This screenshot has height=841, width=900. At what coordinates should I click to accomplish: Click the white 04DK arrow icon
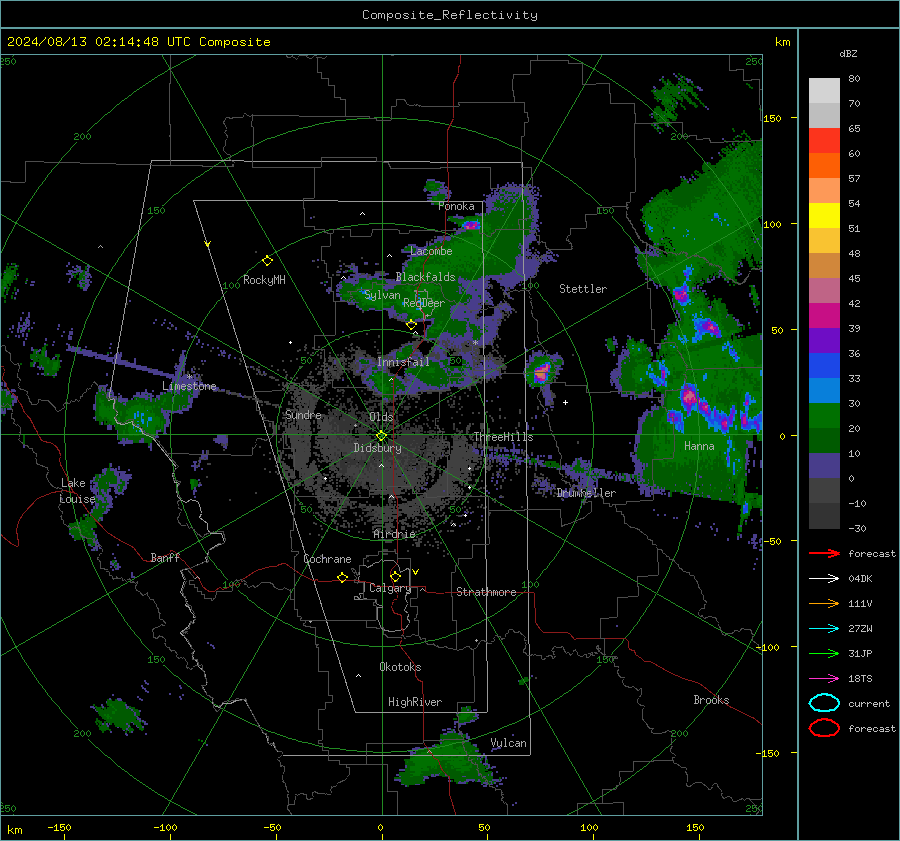[x=824, y=579]
